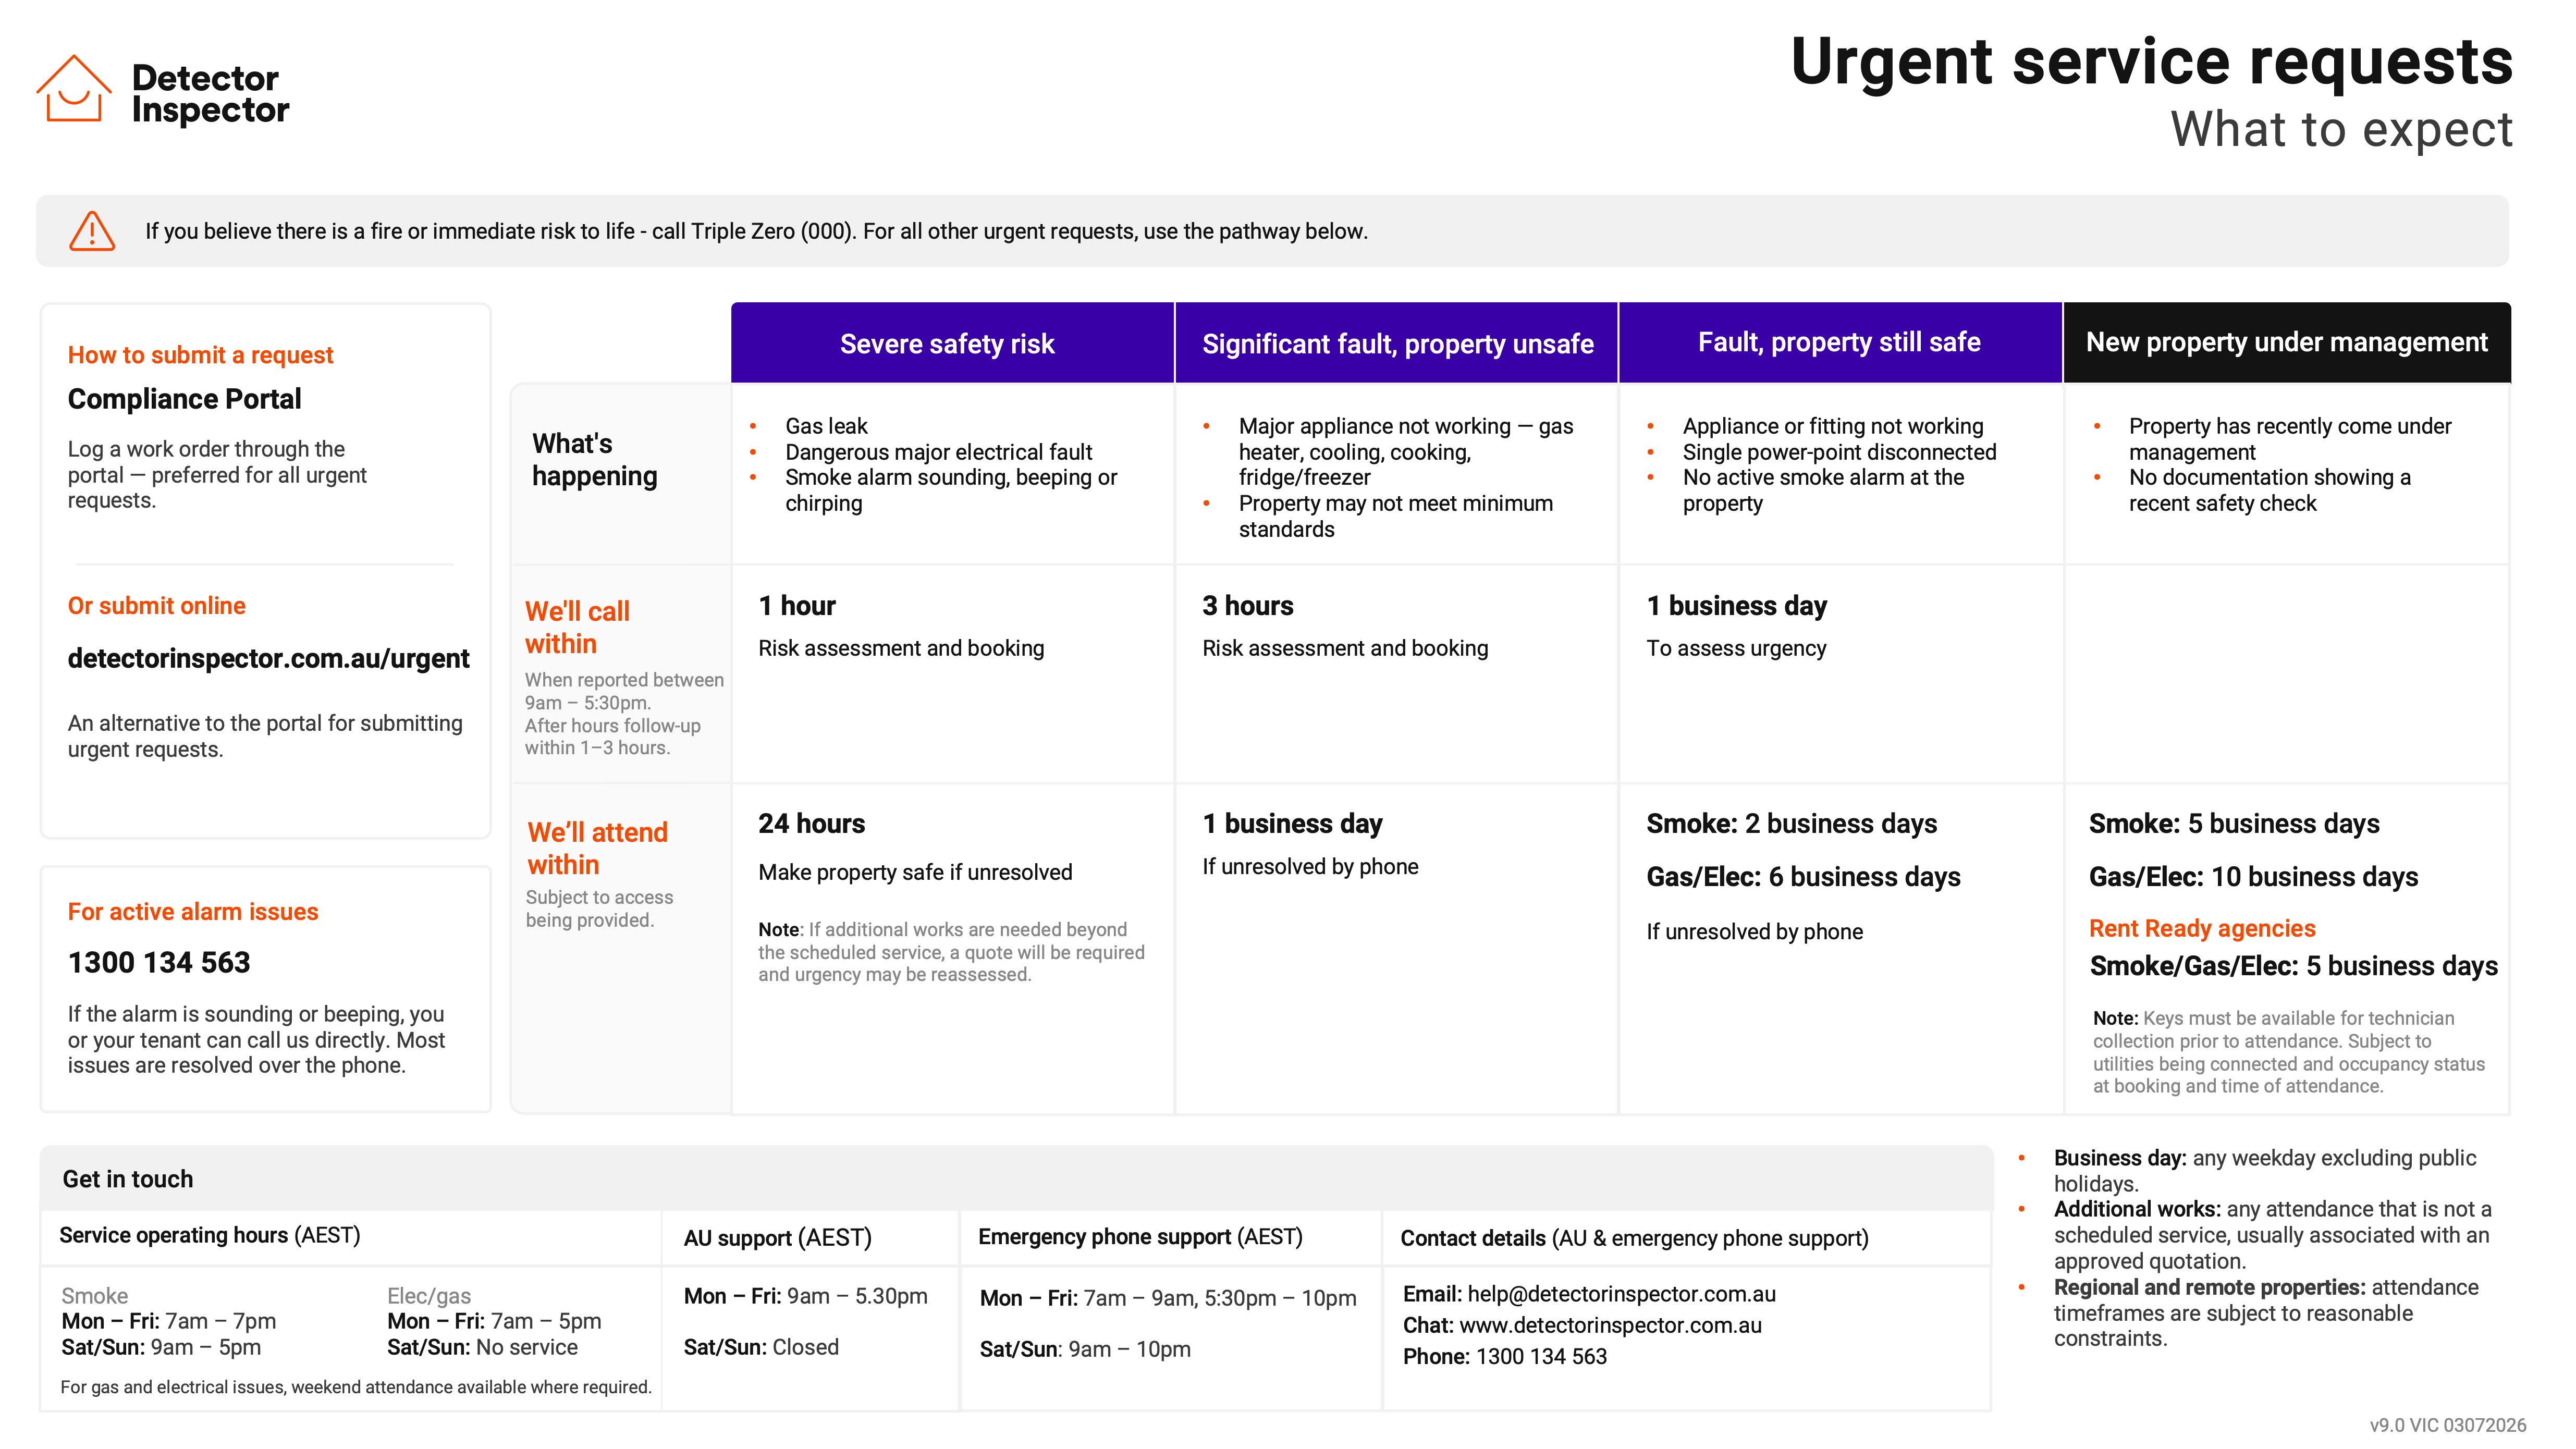Click the What's happening row label

coord(595,460)
